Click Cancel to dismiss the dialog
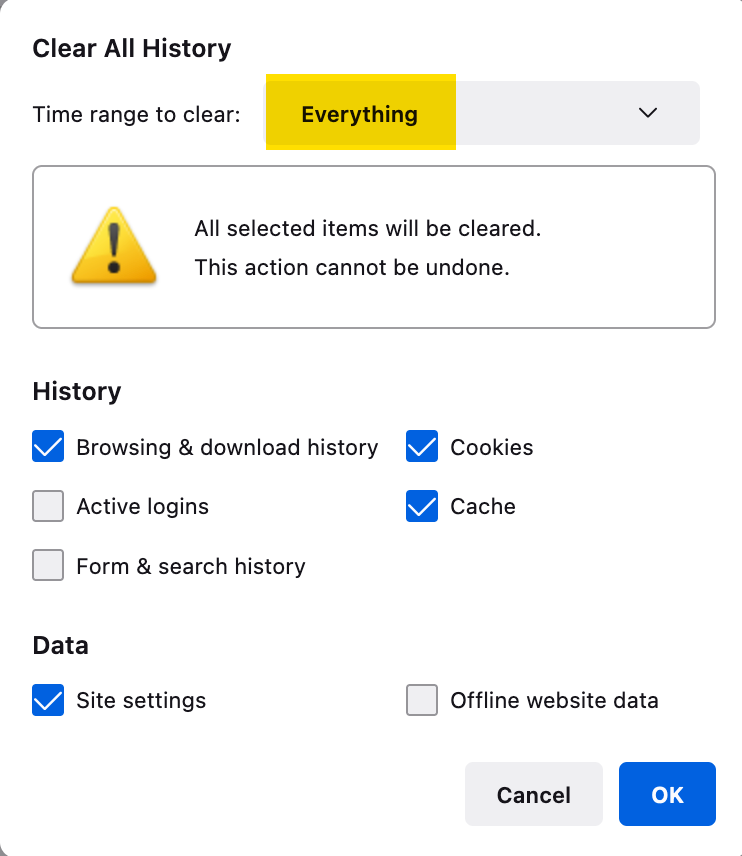 tap(533, 794)
